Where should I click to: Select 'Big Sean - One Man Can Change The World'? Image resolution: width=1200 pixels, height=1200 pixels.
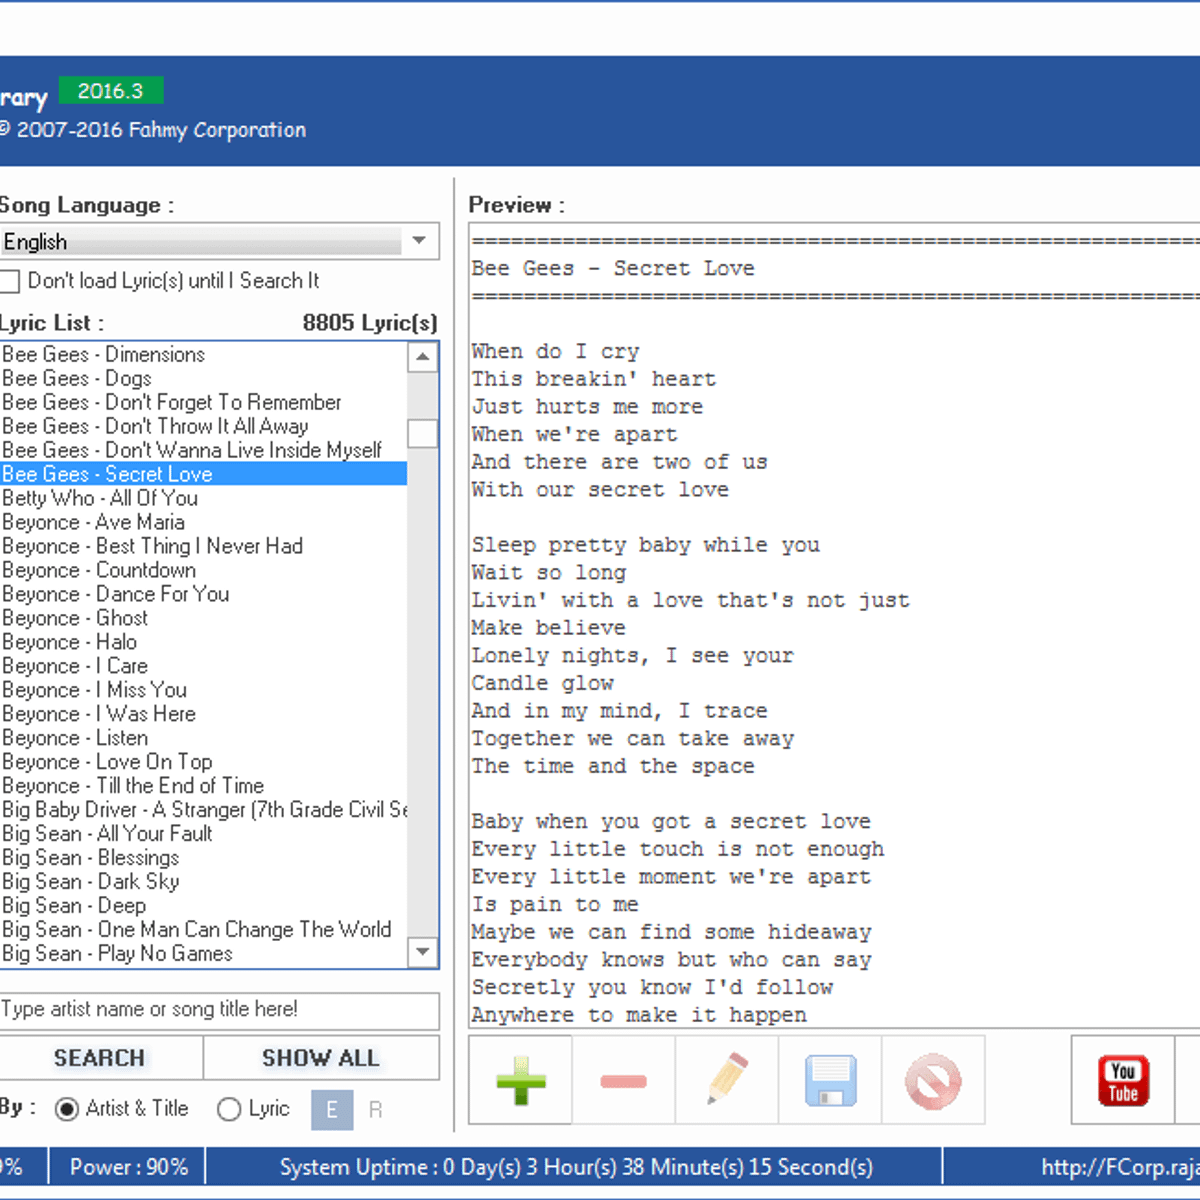(x=204, y=930)
